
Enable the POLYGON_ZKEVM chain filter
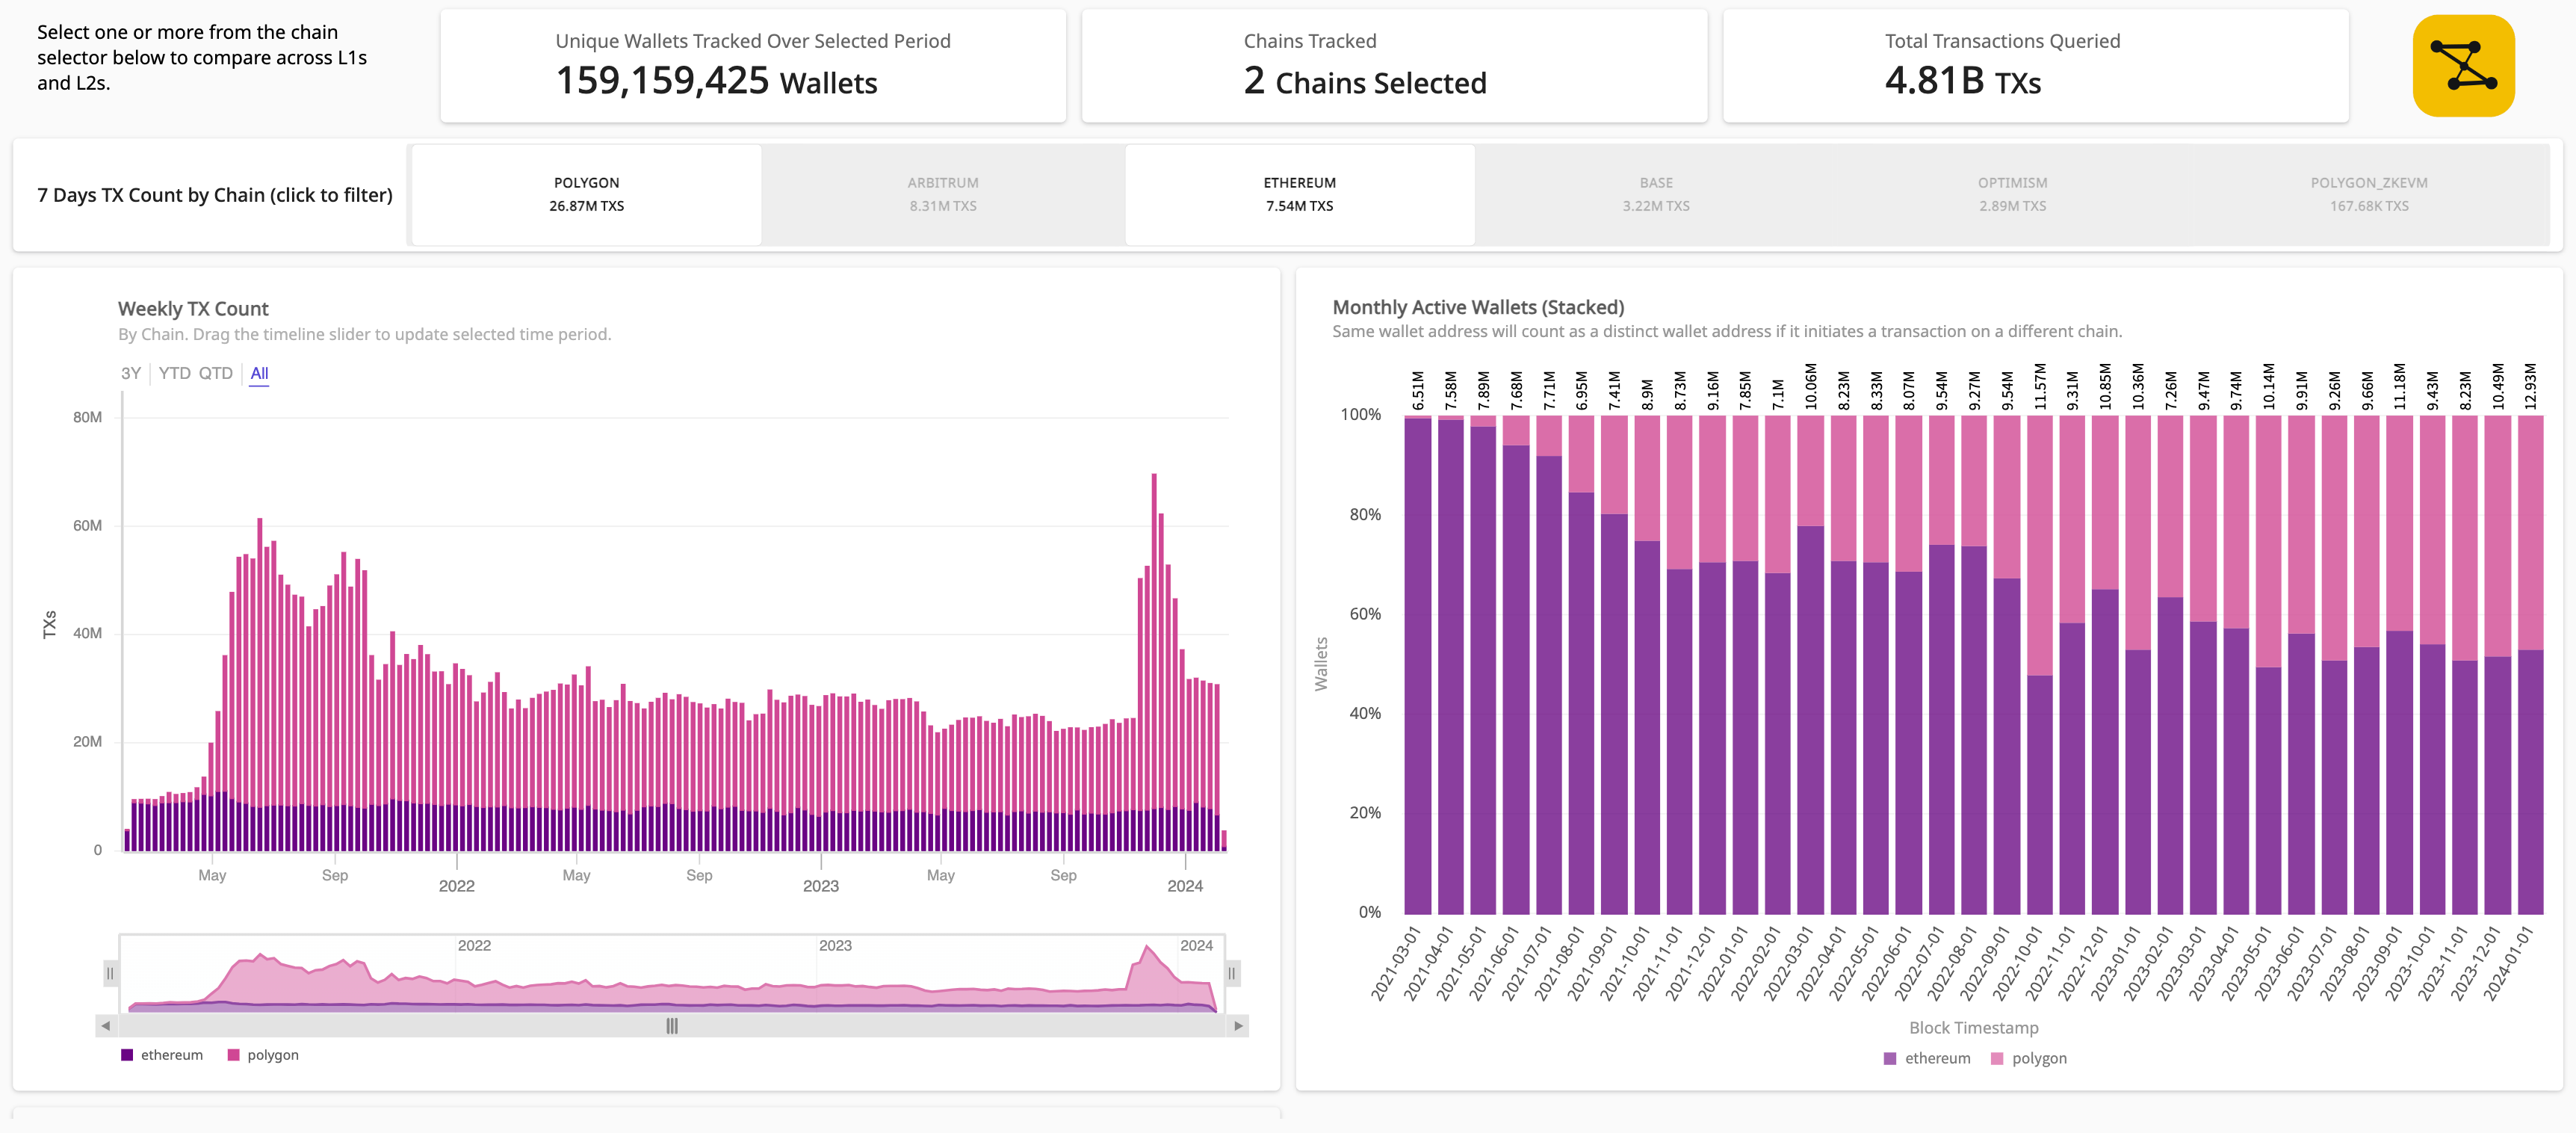[2368, 195]
